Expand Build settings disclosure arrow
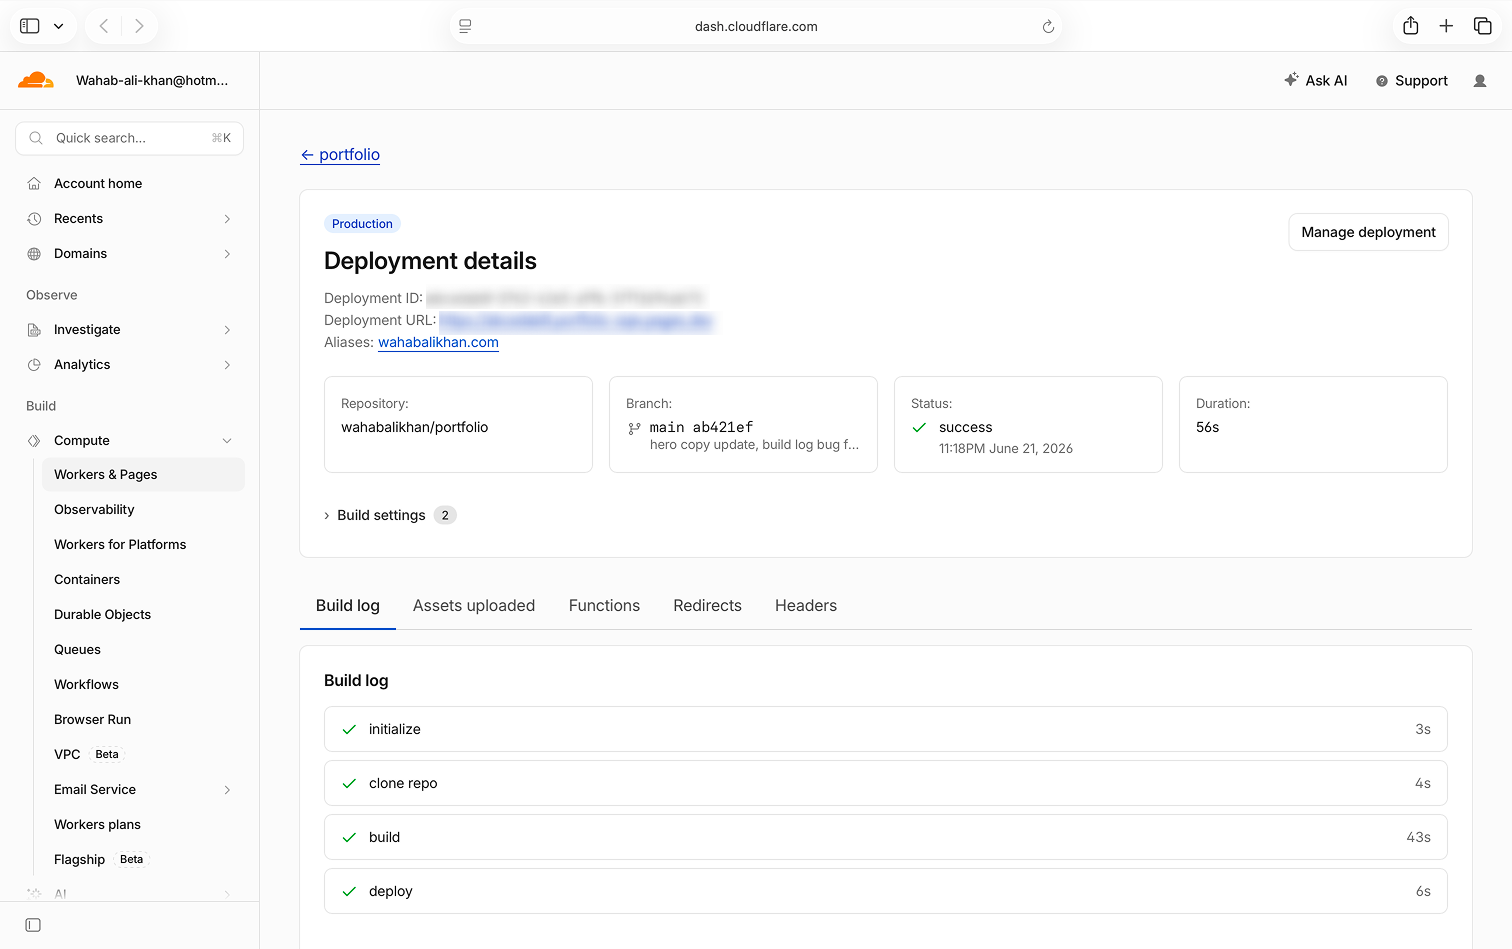Viewport: 1512px width, 949px height. (326, 516)
